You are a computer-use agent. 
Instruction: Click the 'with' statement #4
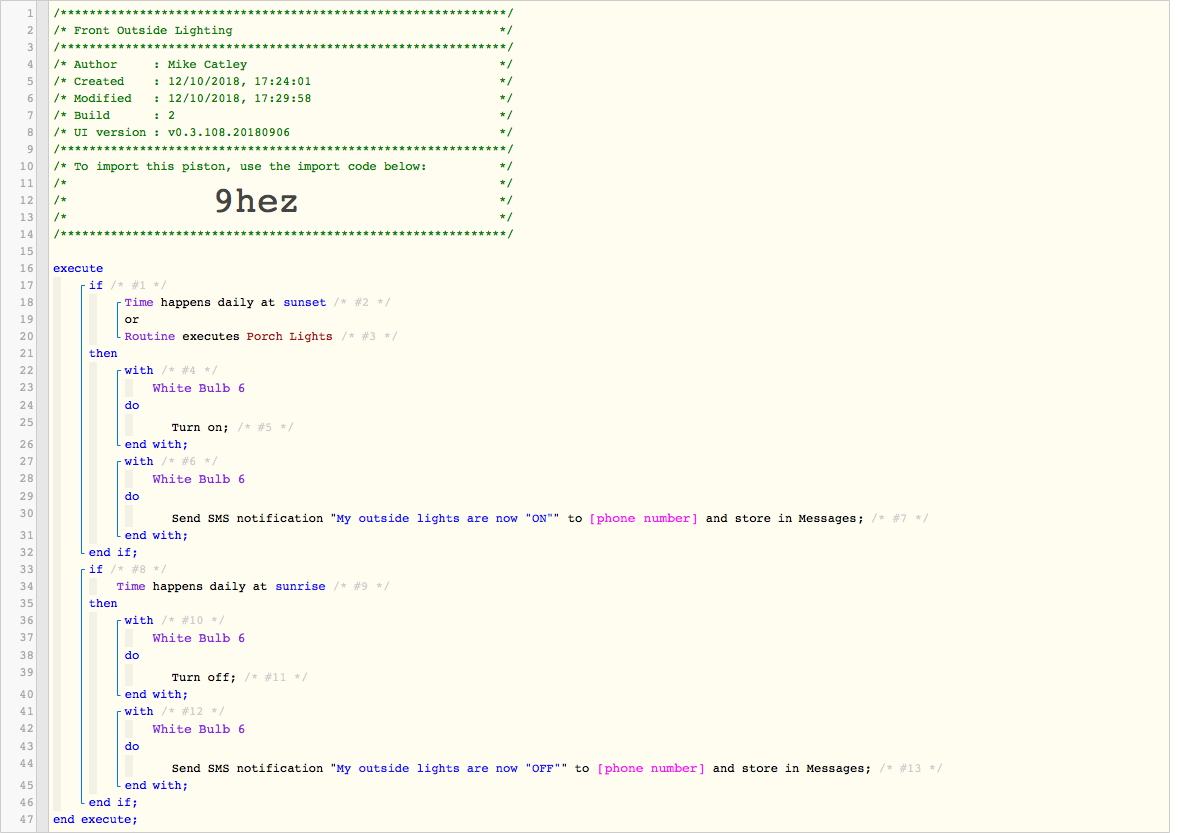click(139, 370)
